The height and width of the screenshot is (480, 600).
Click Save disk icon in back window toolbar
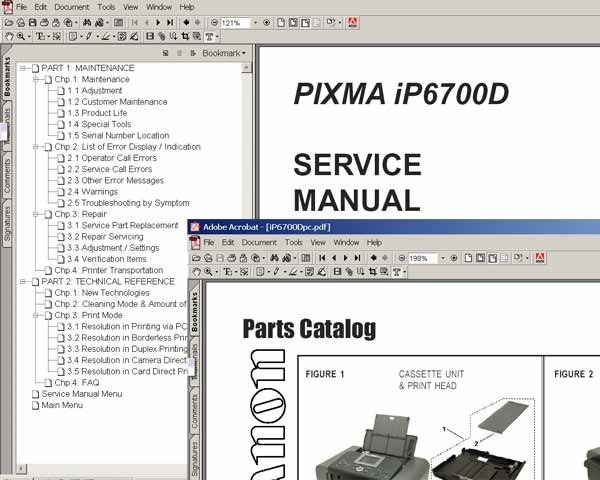[x=33, y=23]
